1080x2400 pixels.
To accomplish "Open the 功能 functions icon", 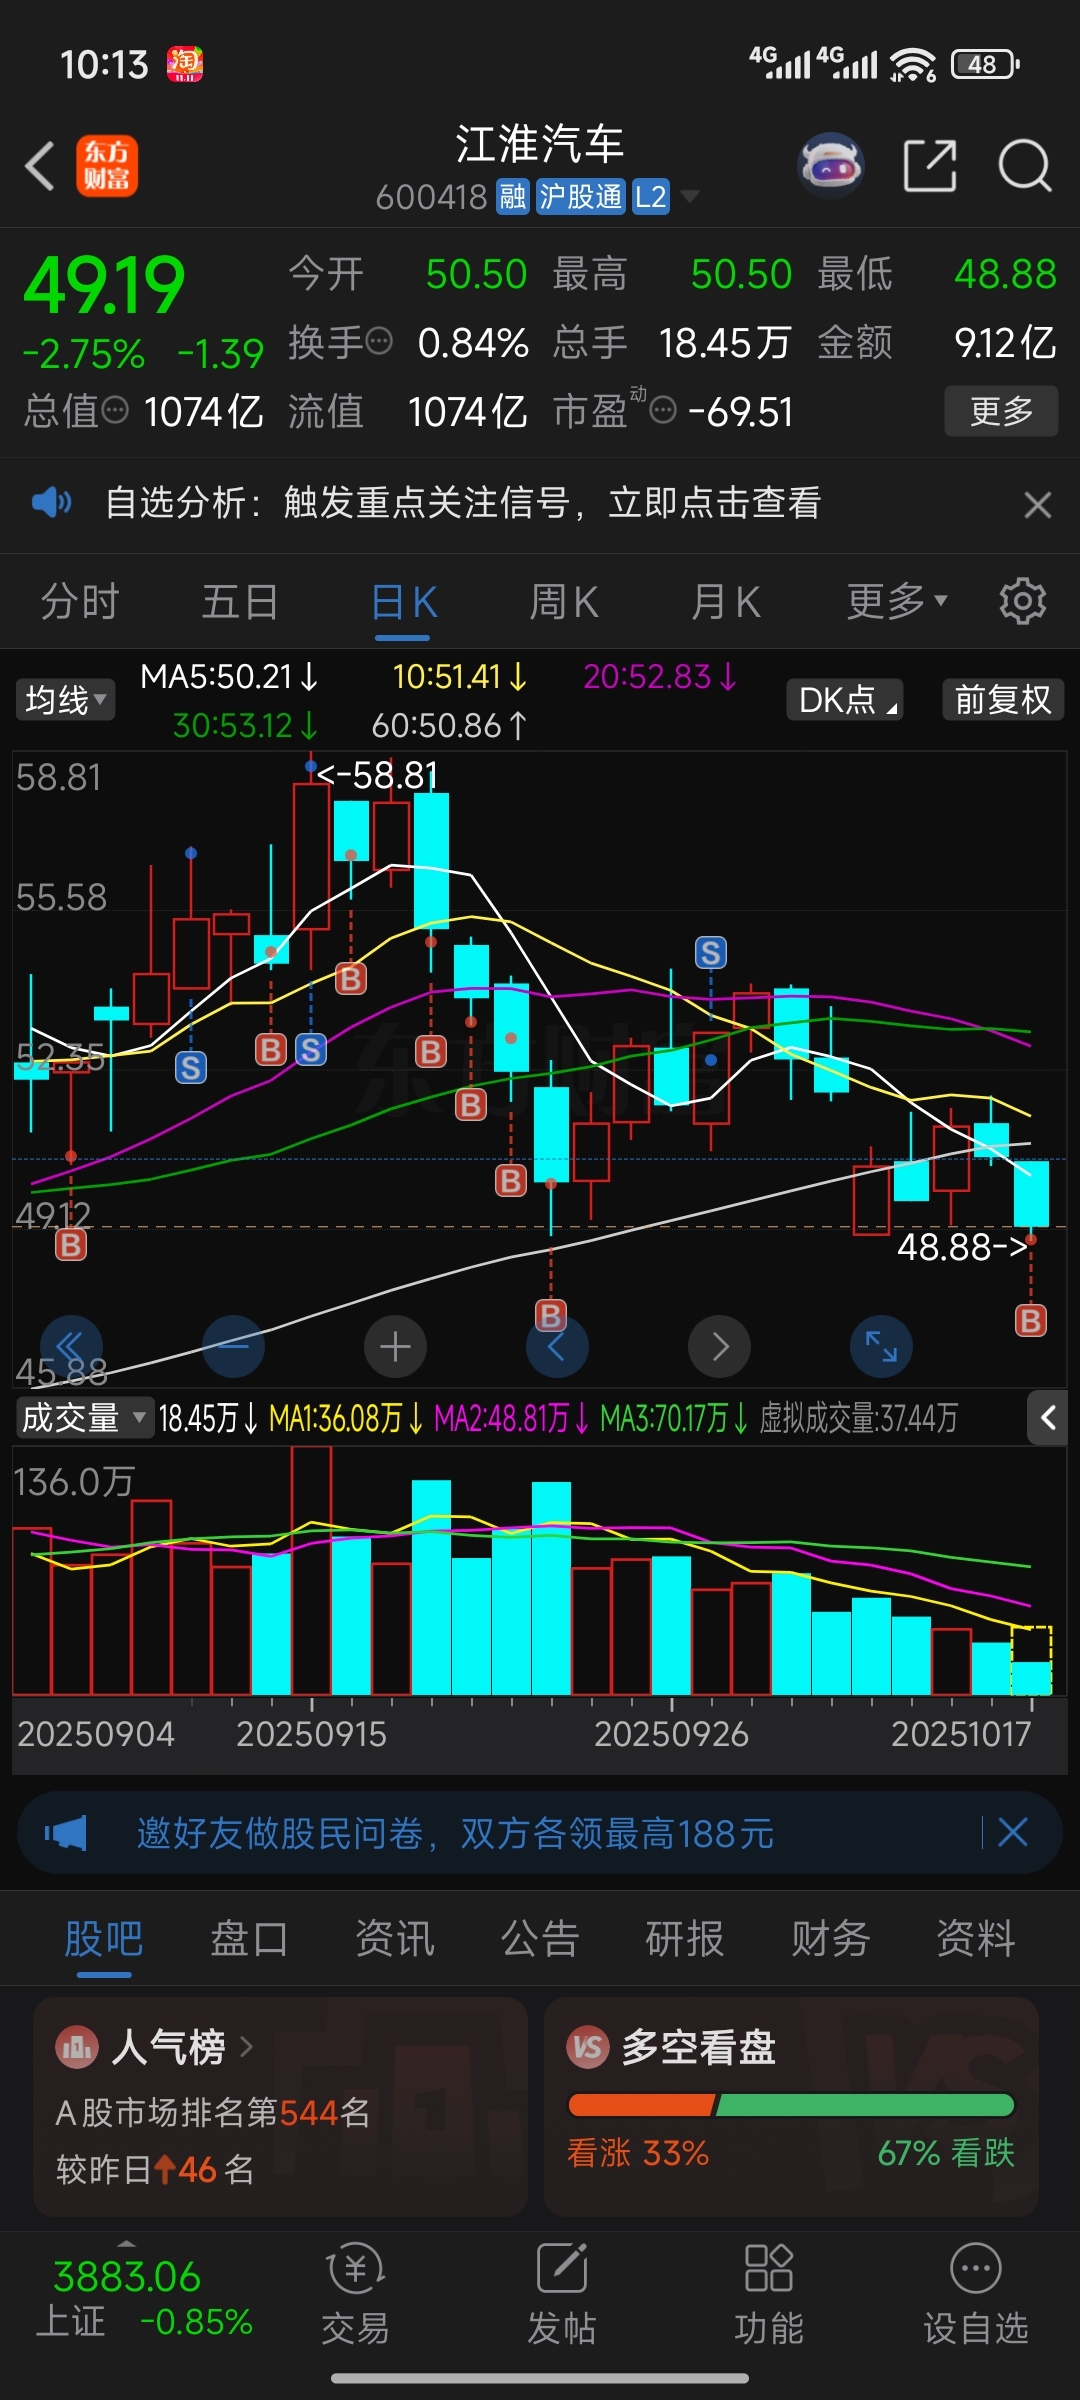I will pyautogui.click(x=769, y=2268).
